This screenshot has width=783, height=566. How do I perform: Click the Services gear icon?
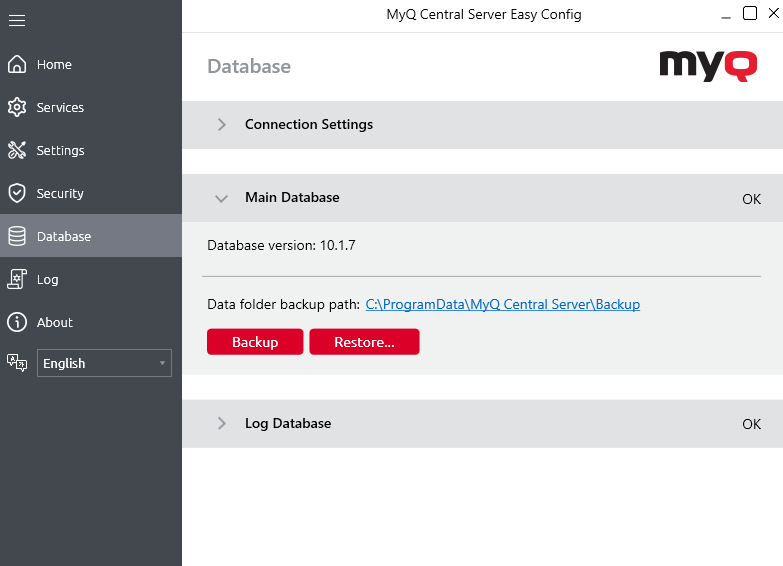pos(17,108)
